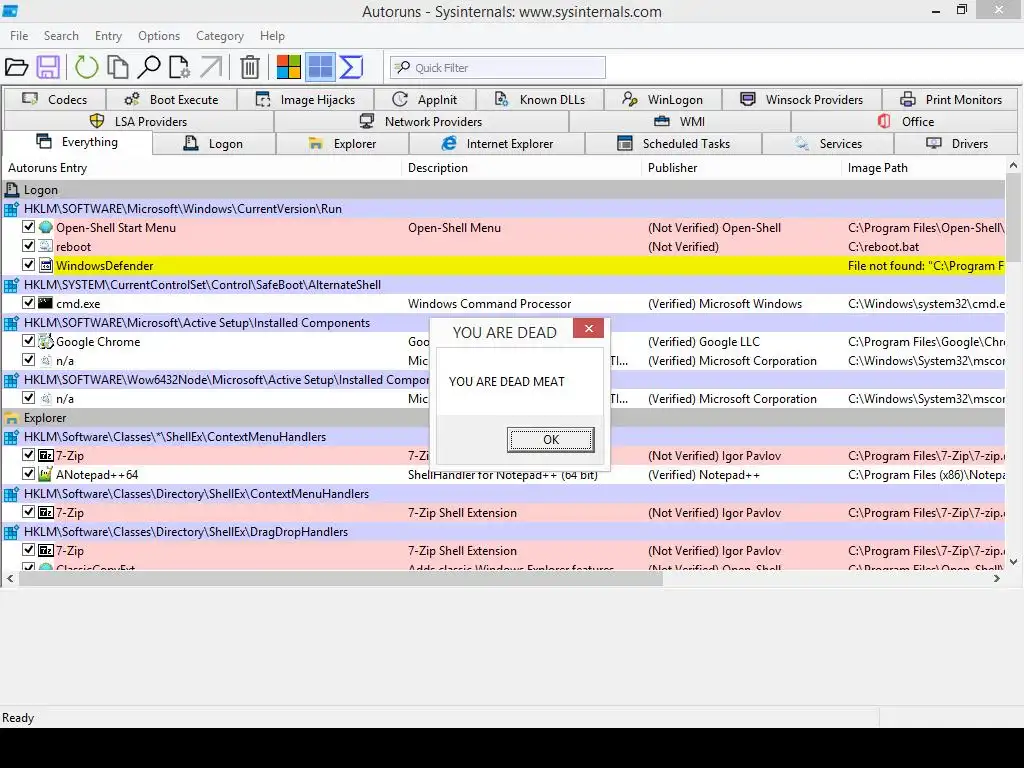Image resolution: width=1024 pixels, height=768 pixels.
Task: Click the Find magnifier toolbar icon
Action: 149,67
